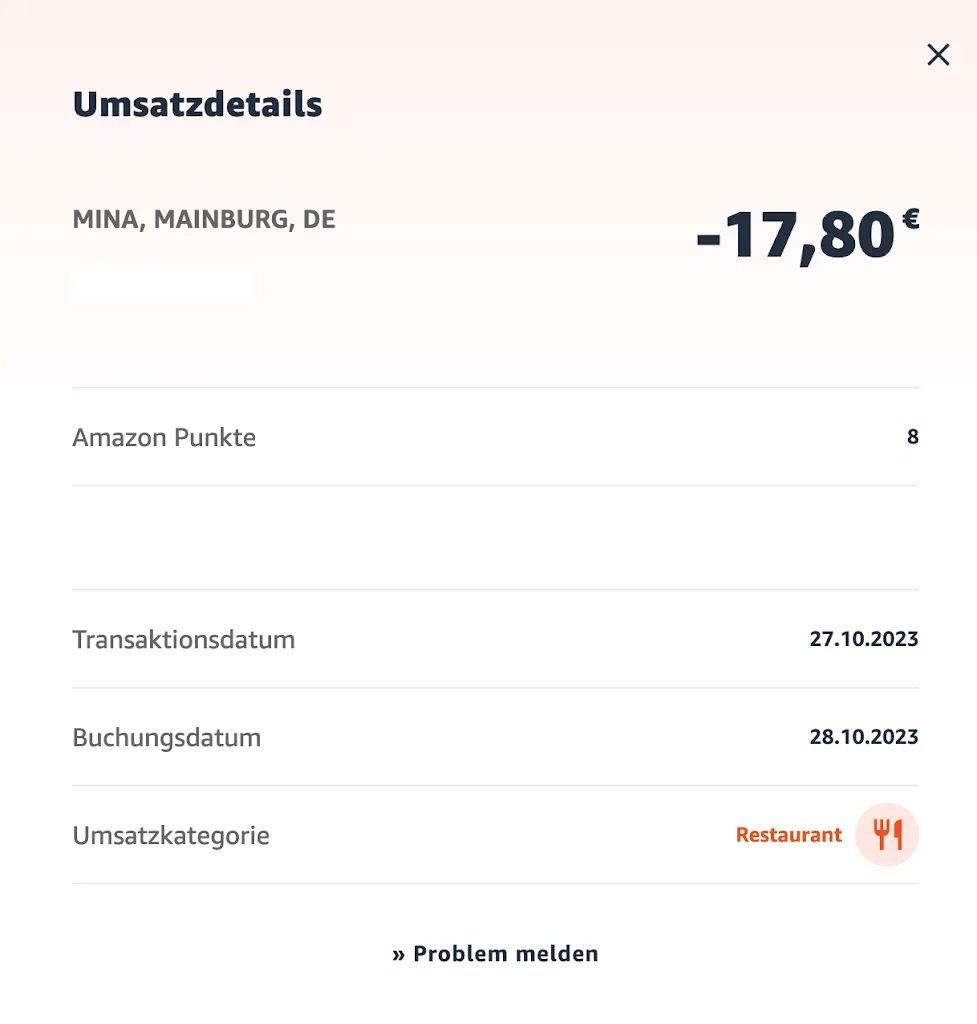Viewport: 977px width, 1024px height.
Task: Select the Umsatzkategorie label
Action: [171, 836]
